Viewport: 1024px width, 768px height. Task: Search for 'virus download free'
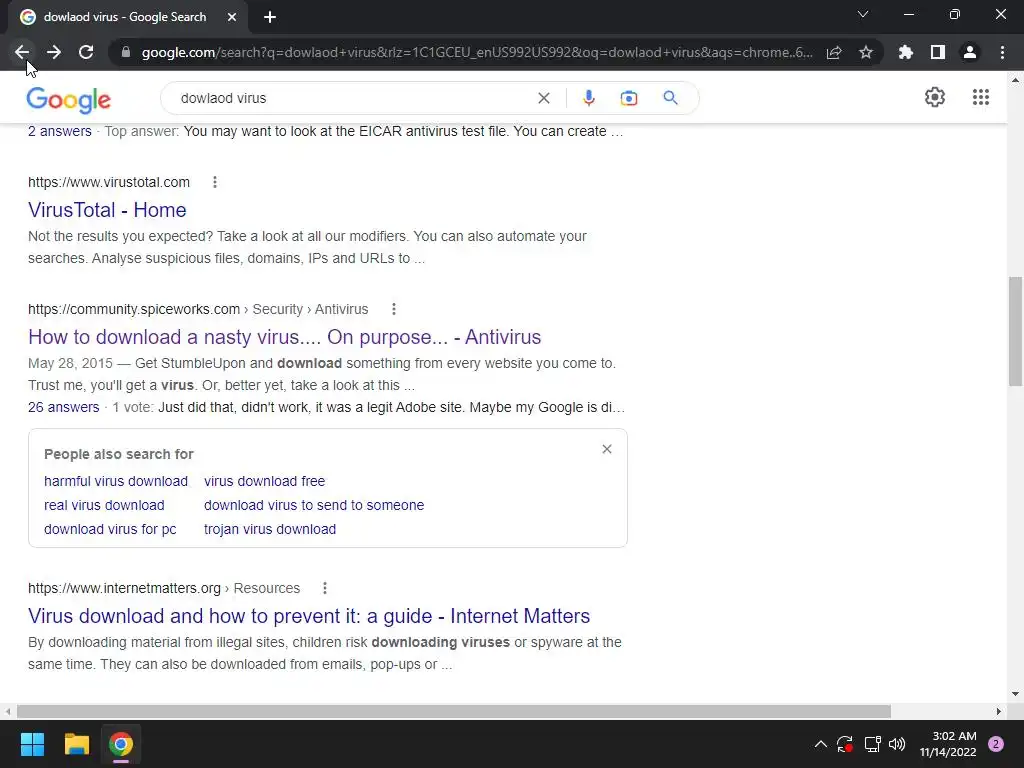(x=264, y=481)
